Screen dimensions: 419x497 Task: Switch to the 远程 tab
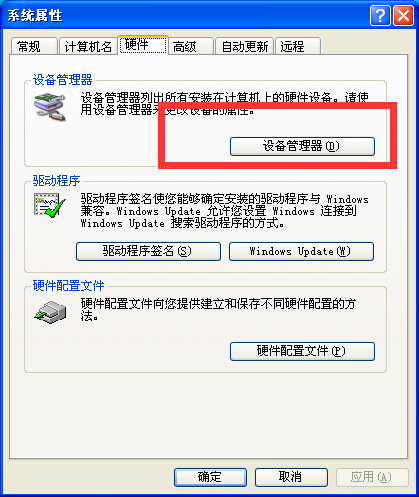298,46
